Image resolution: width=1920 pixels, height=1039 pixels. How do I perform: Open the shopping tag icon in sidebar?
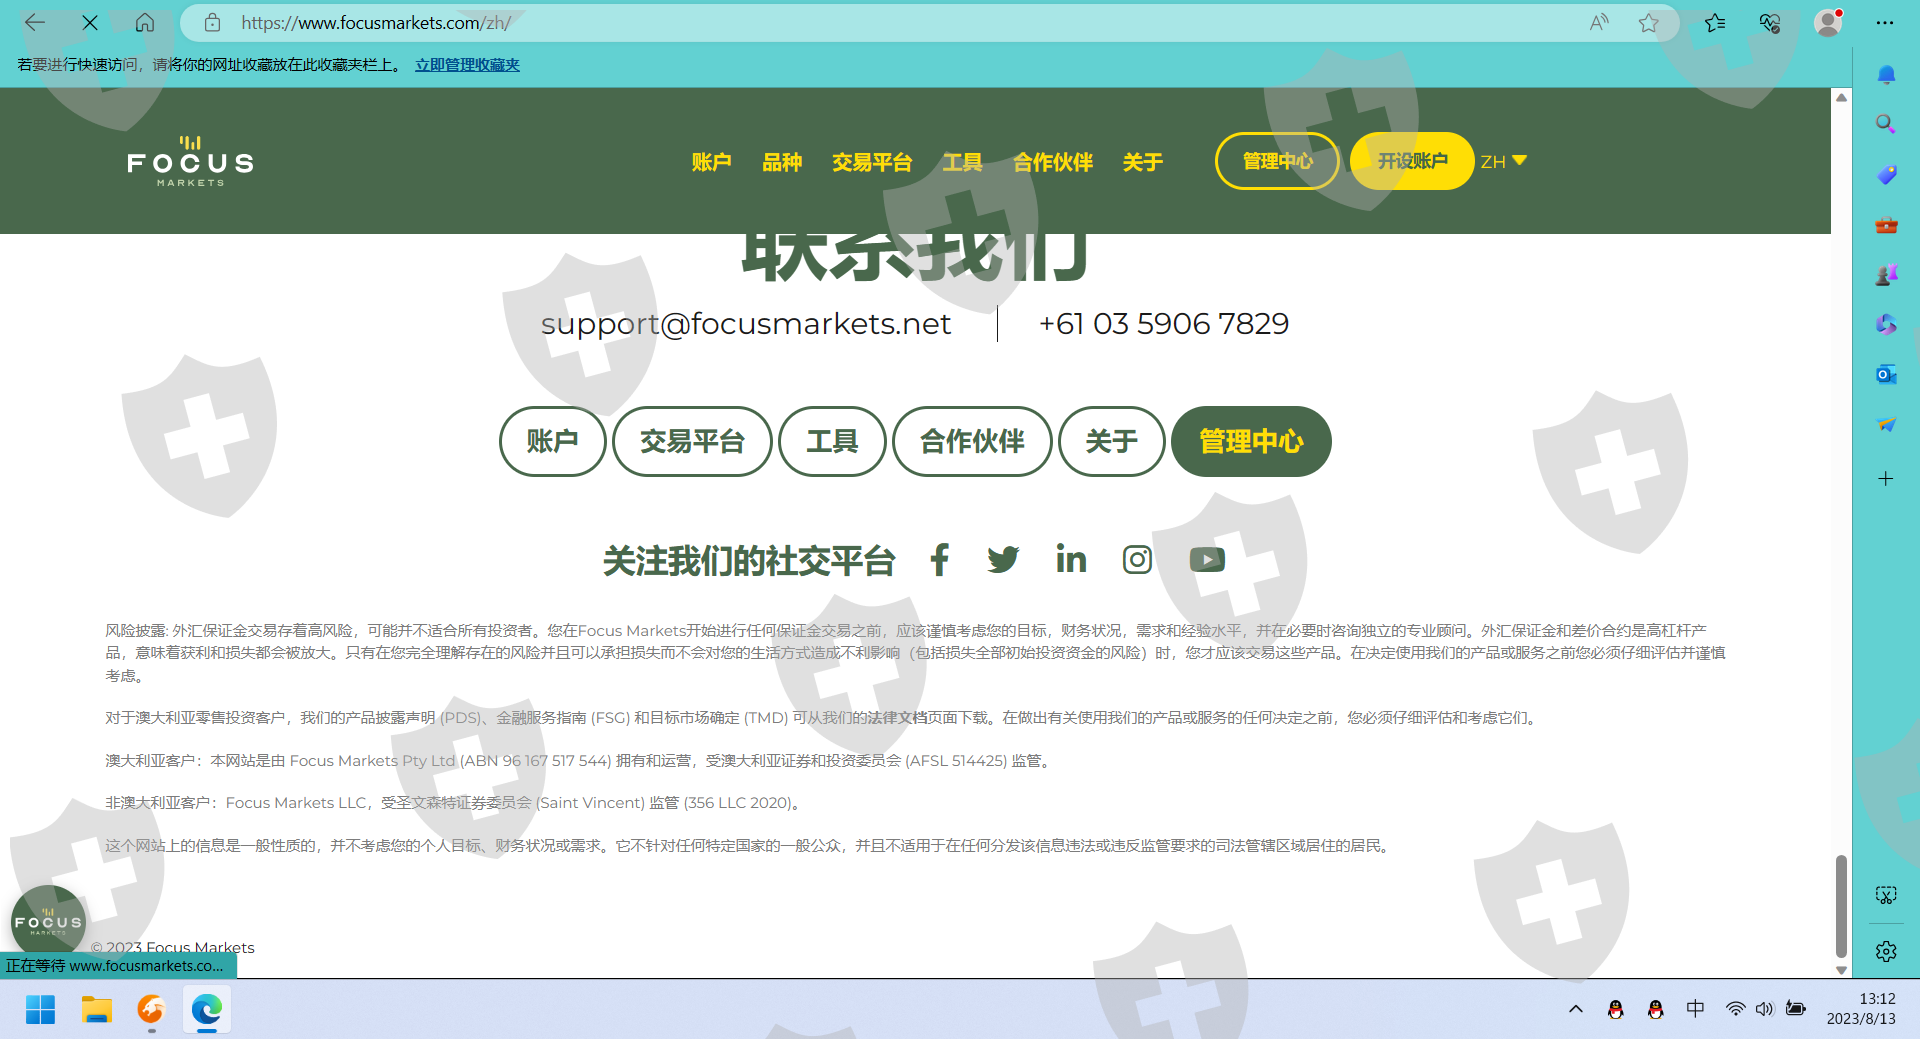pyautogui.click(x=1886, y=175)
